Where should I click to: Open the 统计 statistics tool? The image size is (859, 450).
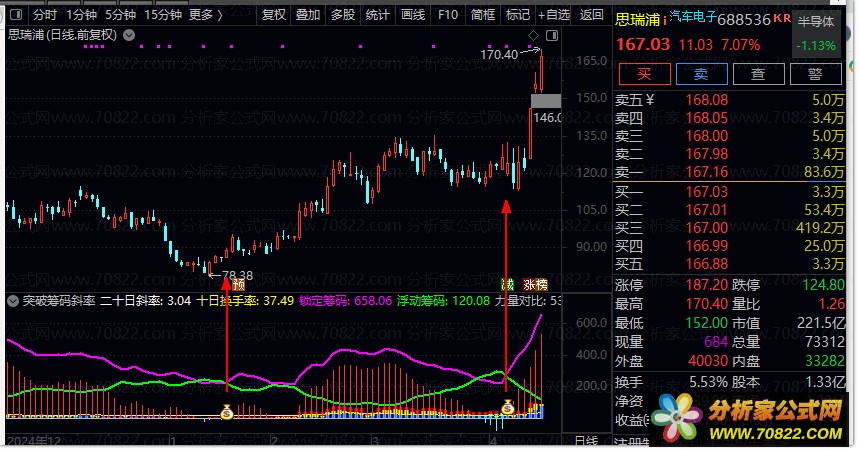click(x=378, y=15)
